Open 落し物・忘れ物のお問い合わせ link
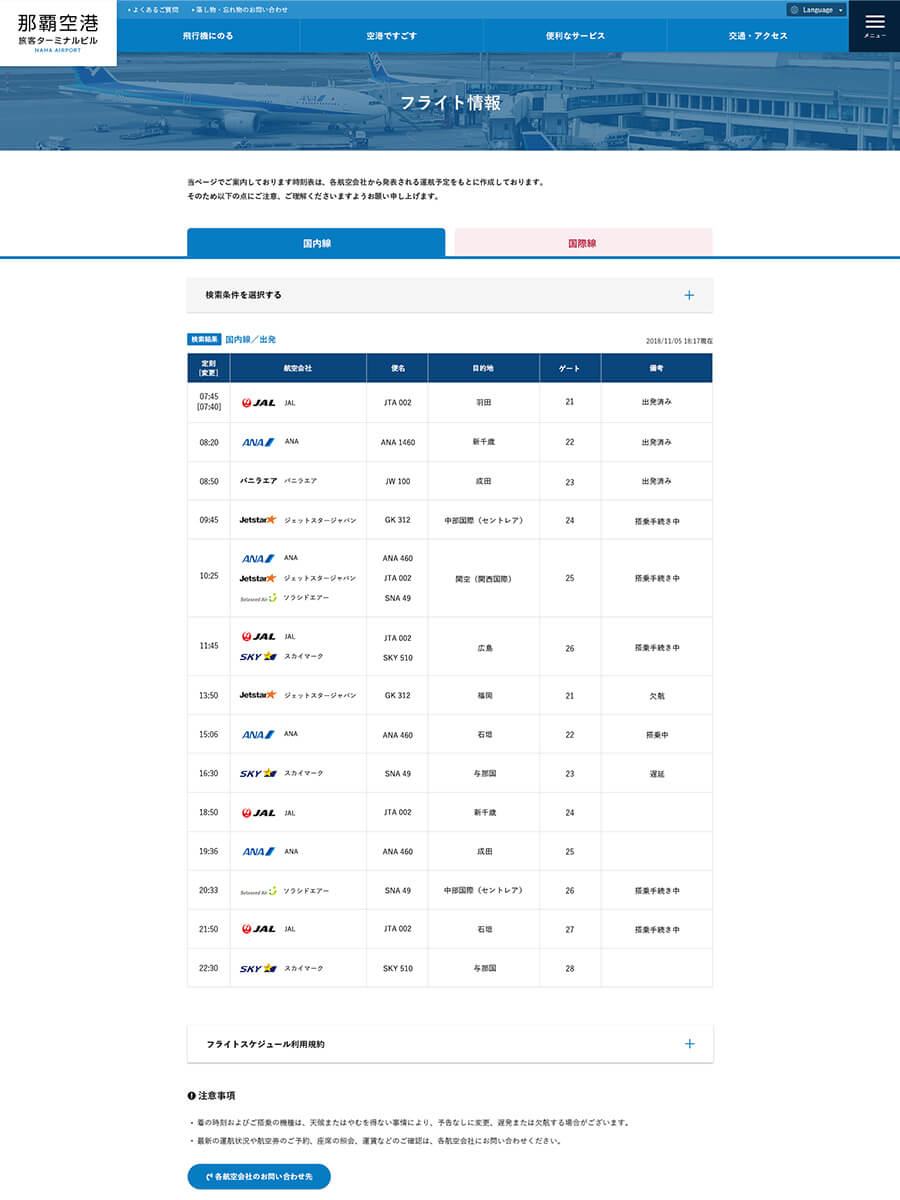The height and width of the screenshot is (1200, 900). point(240,9)
